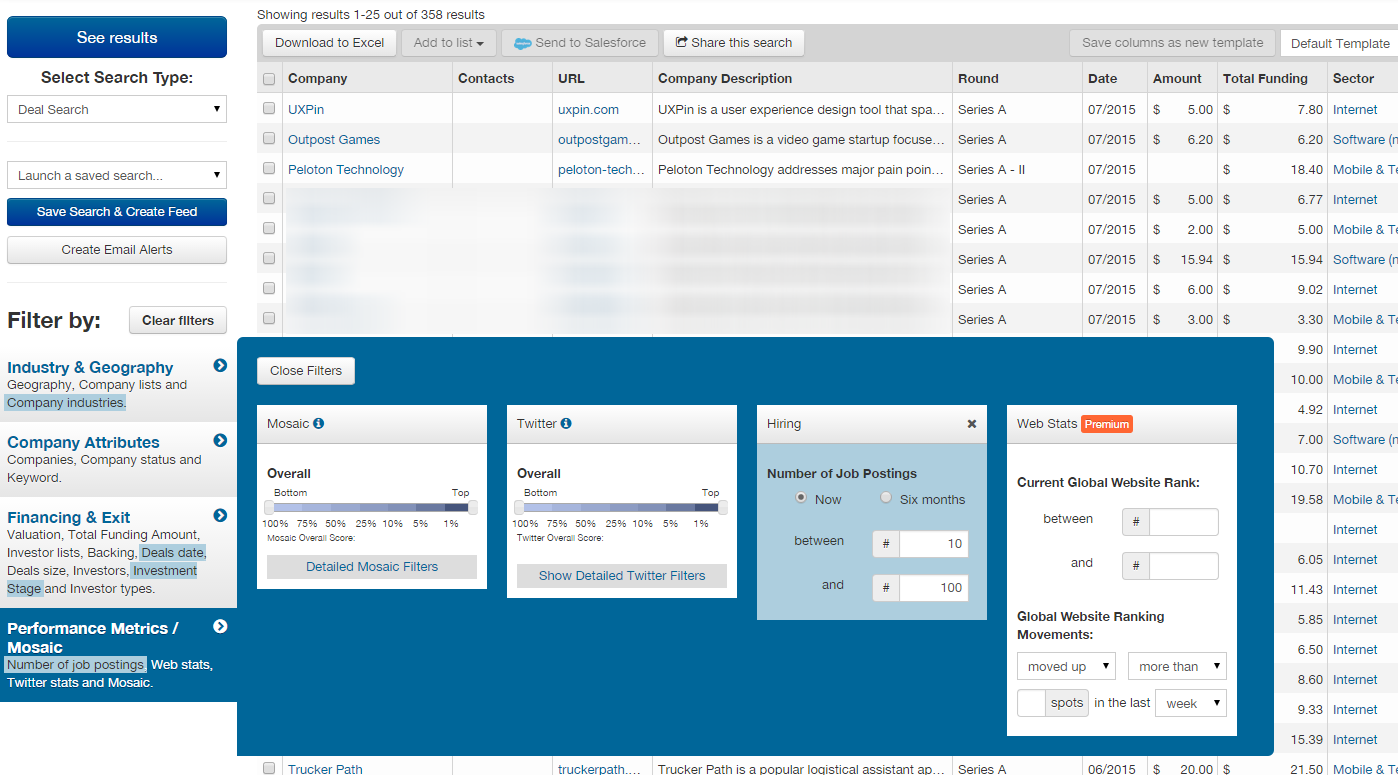Click the Twitter info icon
This screenshot has width=1398, height=775.
(x=567, y=423)
